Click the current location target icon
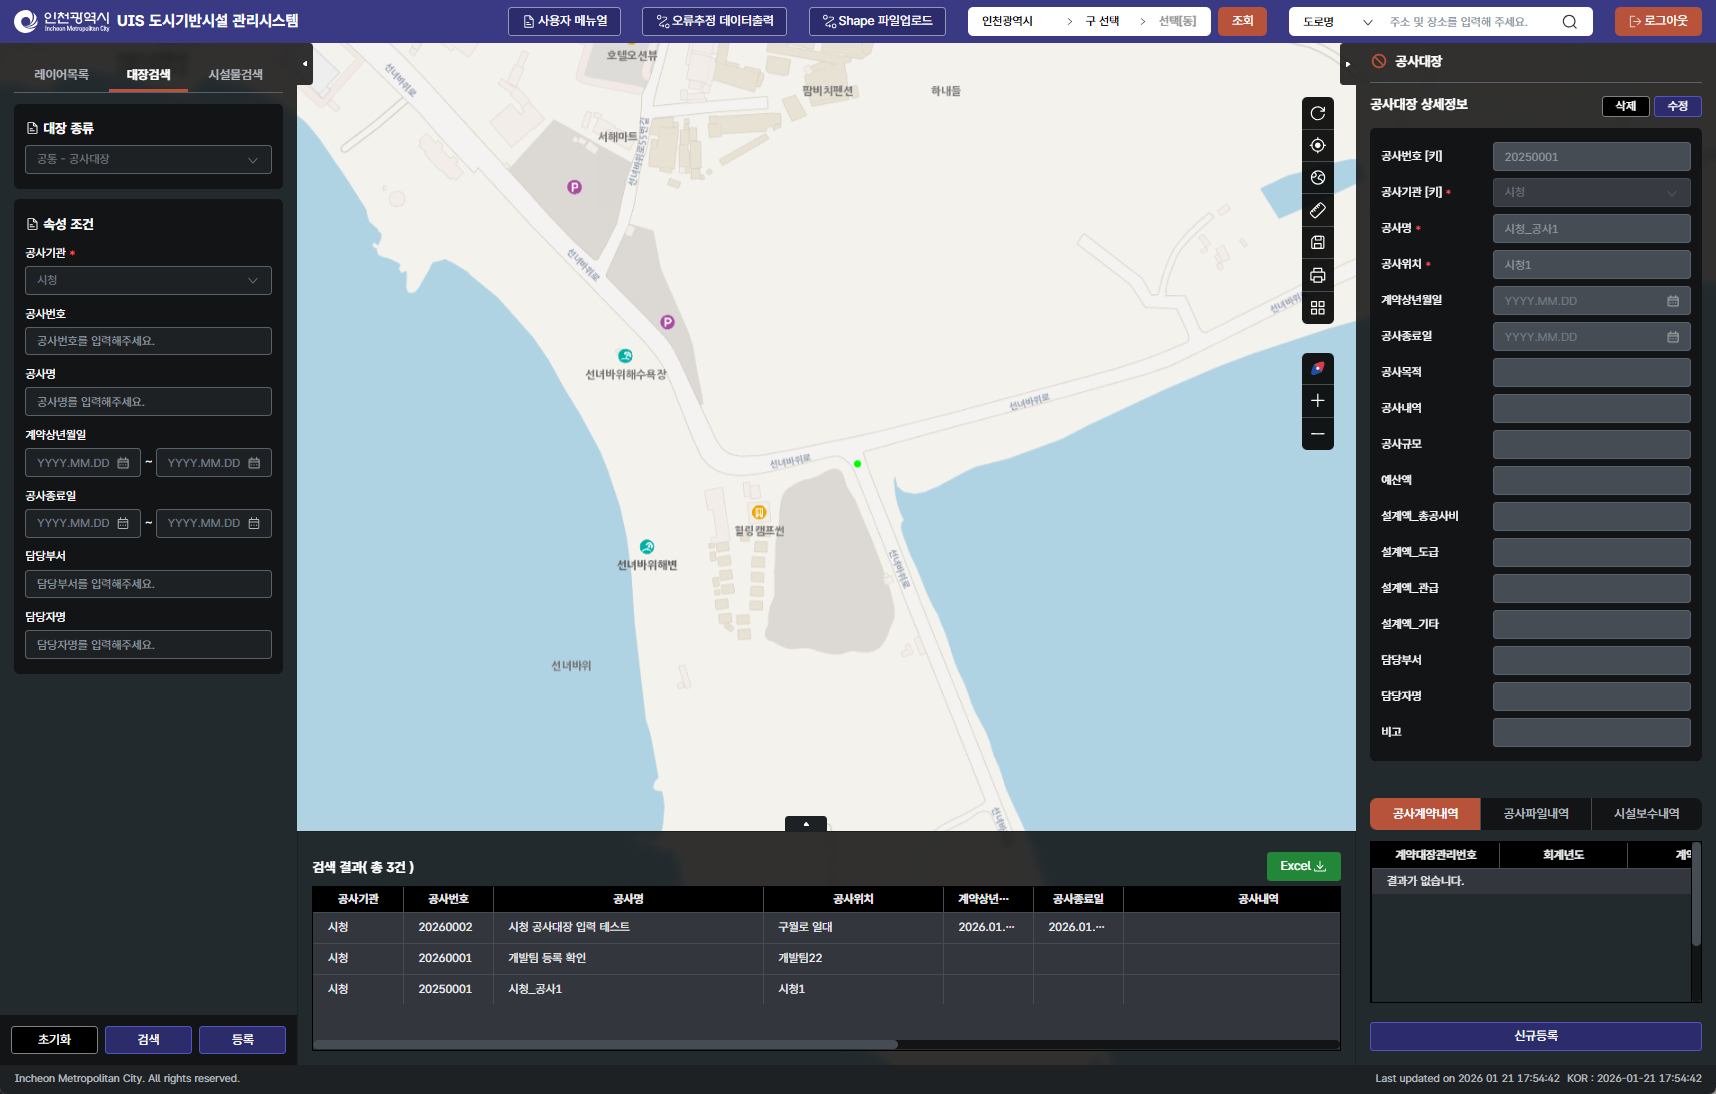Viewport: 1716px width, 1094px height. pos(1317,146)
